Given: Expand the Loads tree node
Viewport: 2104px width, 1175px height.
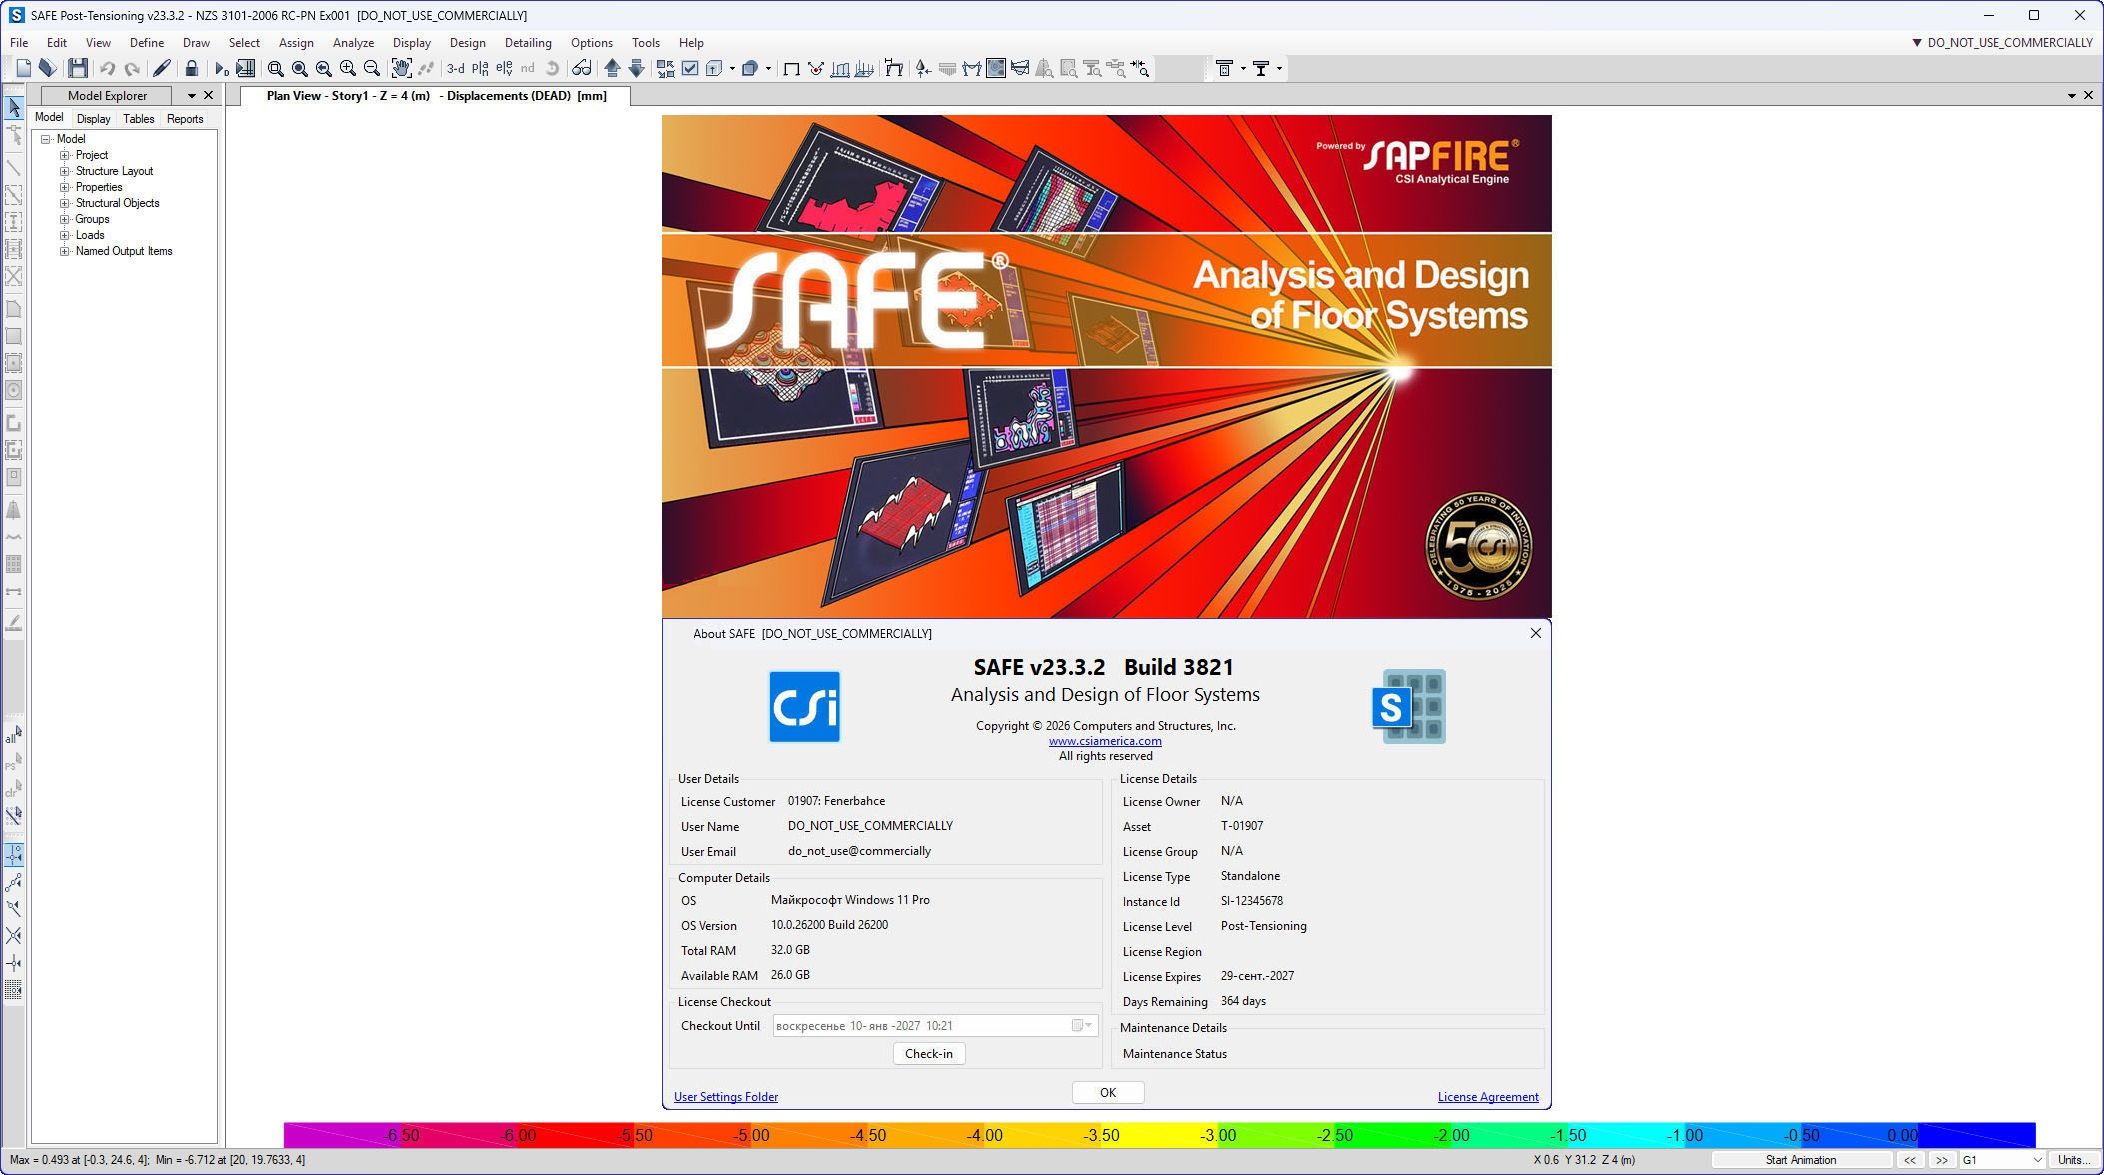Looking at the screenshot, I should click(x=65, y=235).
